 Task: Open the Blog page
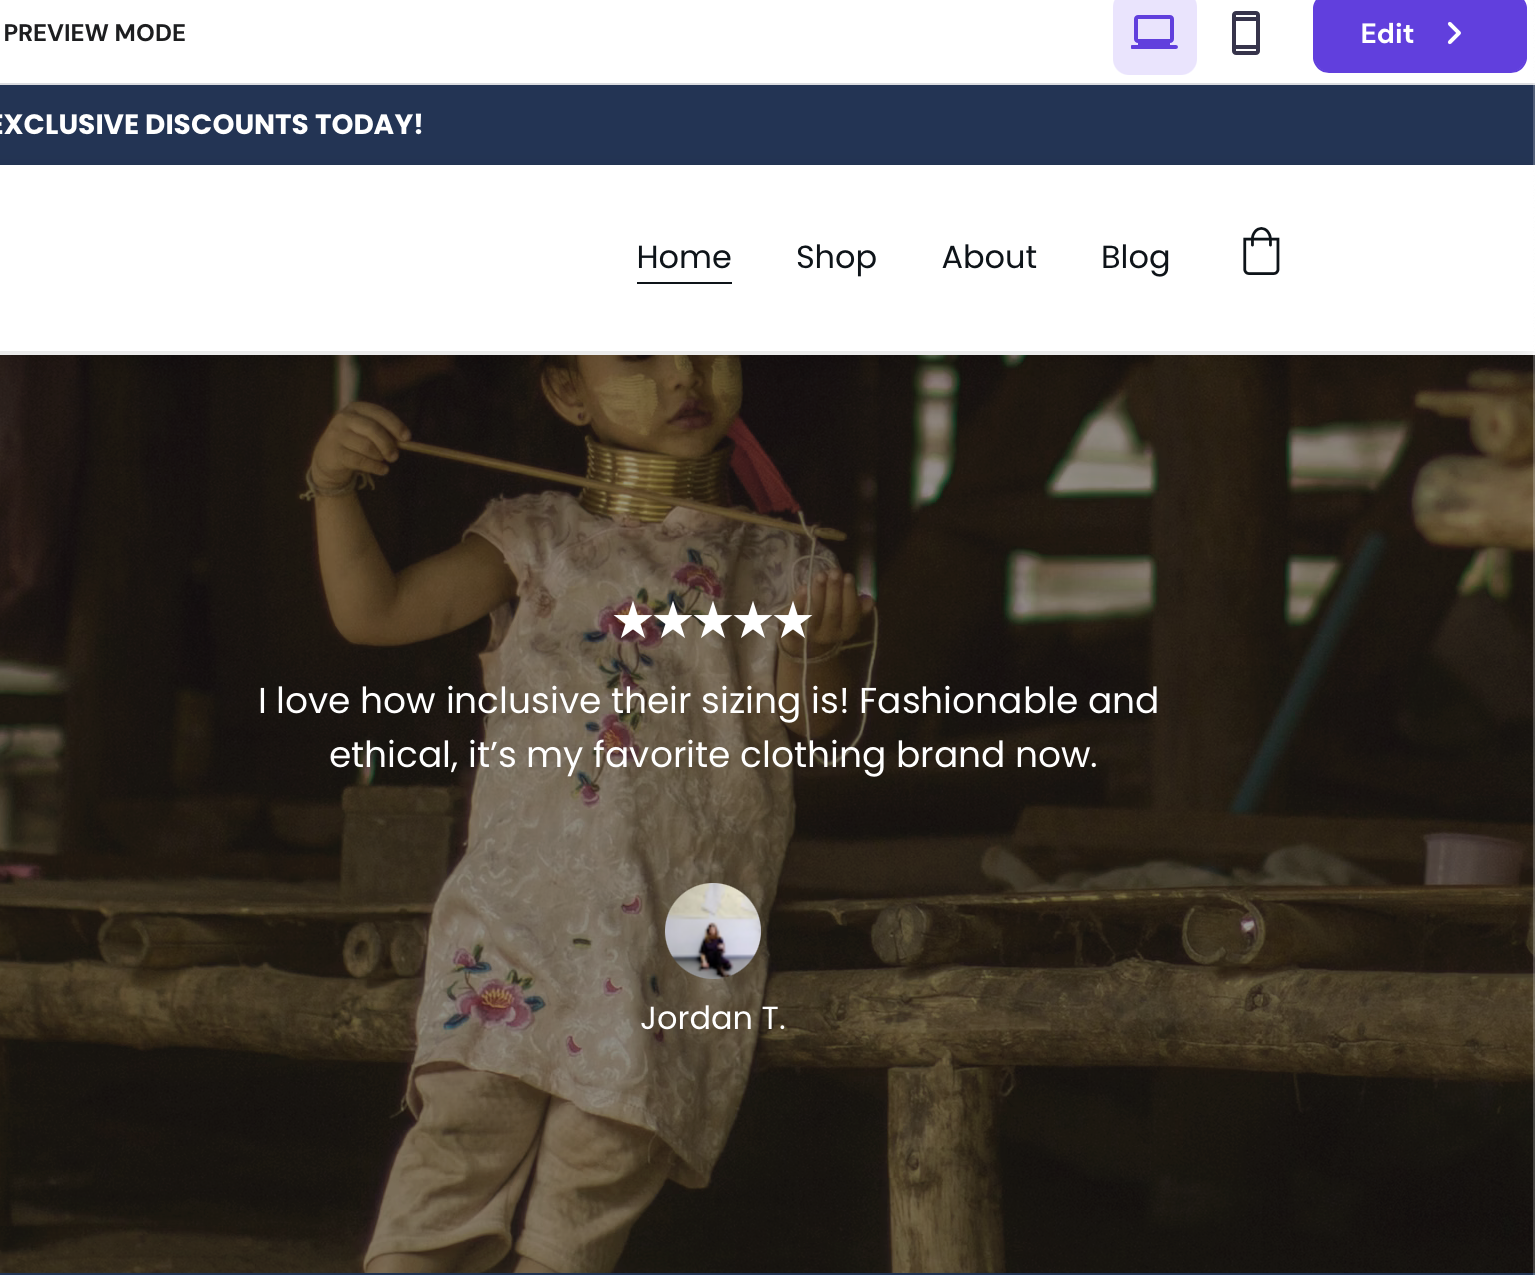[x=1135, y=257]
